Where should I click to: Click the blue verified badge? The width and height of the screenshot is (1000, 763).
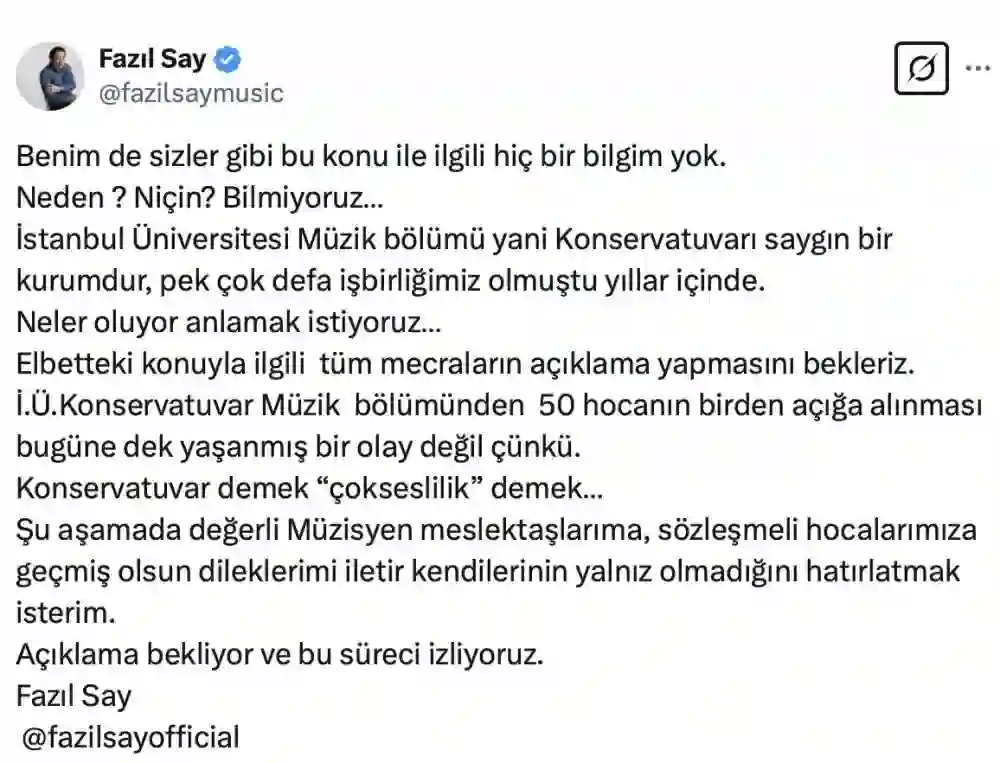[229, 59]
